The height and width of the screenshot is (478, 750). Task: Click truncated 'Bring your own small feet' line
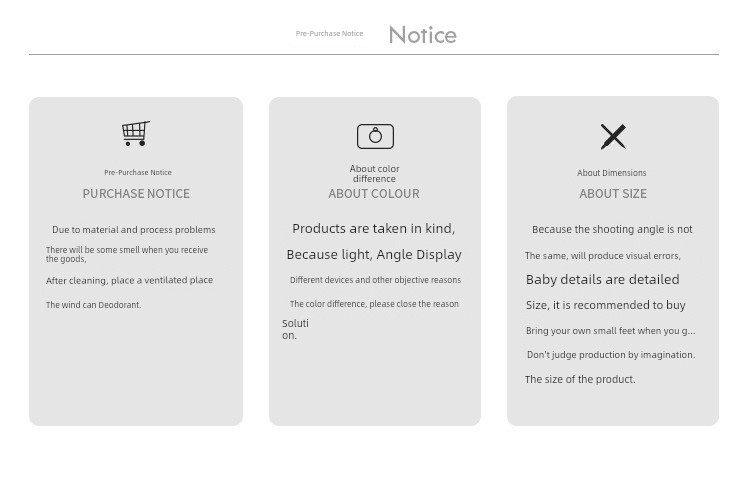610,331
